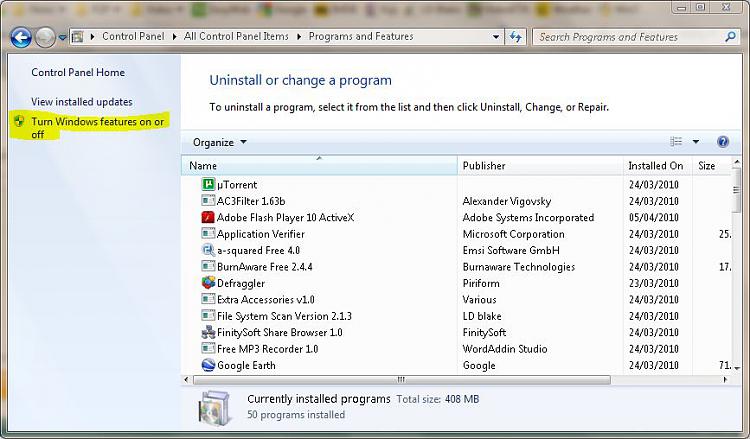Screen dimensions: 750x439
Task: Open View installed updates link
Action: tap(82, 102)
